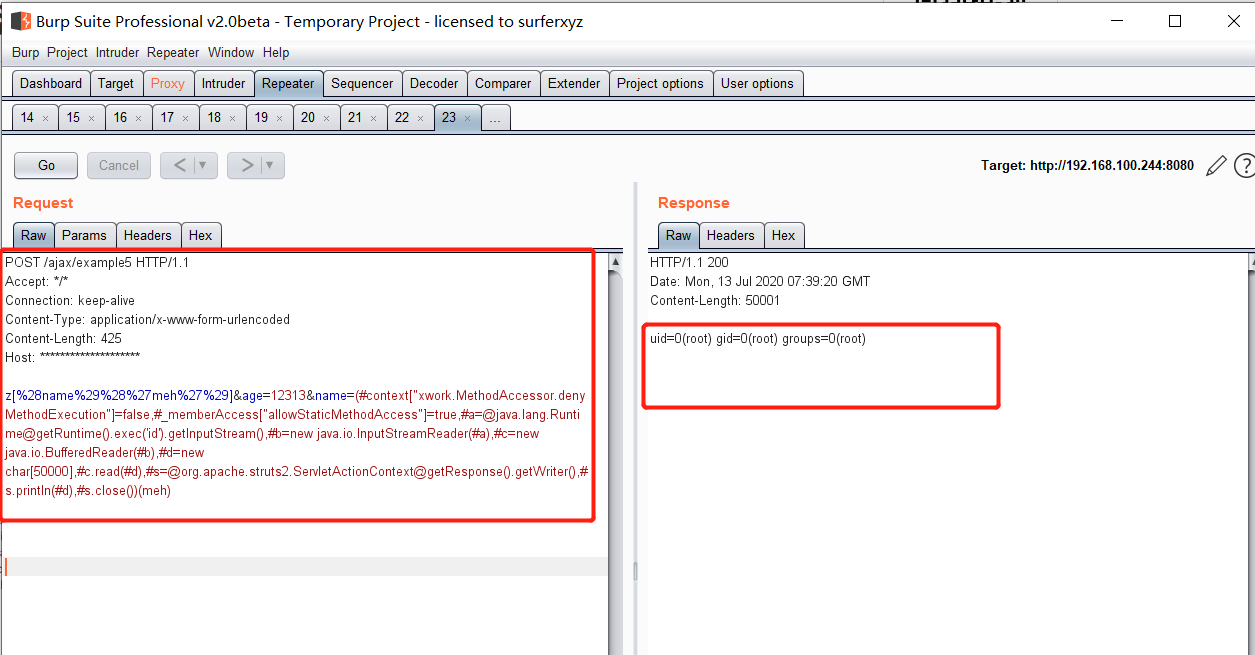Click the POST /ajax/example5 request line
The width and height of the screenshot is (1255, 655).
pos(97,263)
